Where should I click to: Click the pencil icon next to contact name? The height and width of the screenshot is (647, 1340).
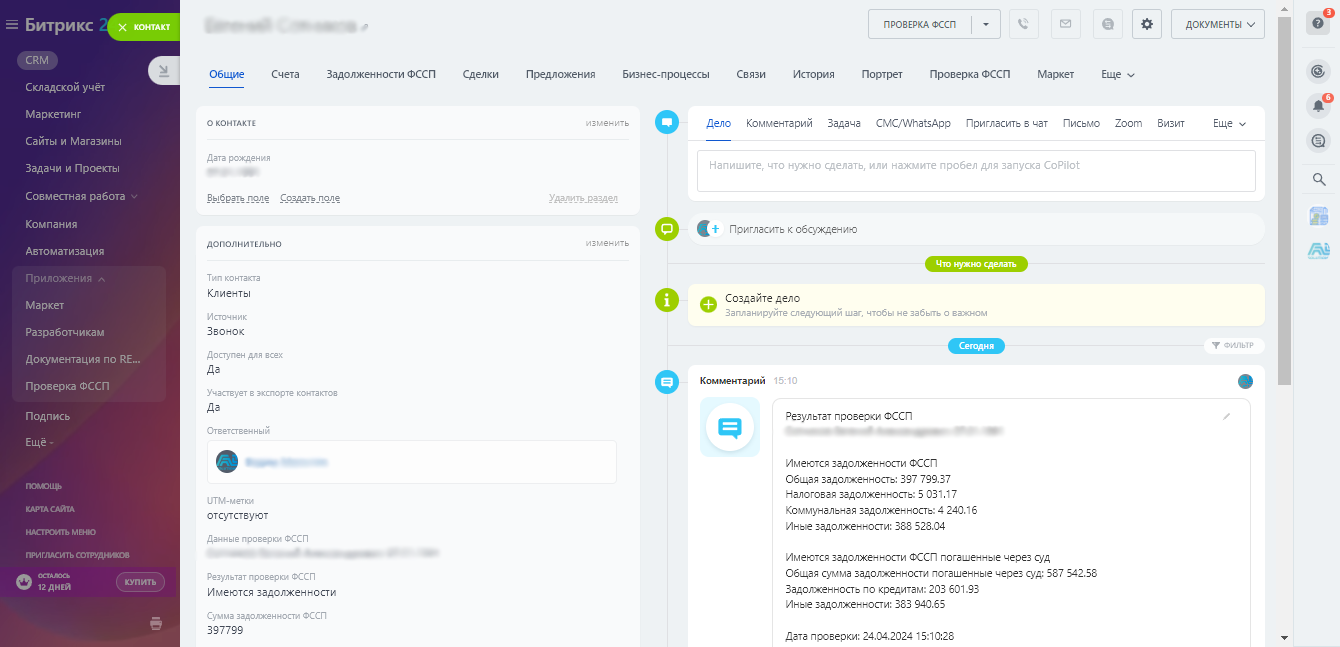pos(365,27)
